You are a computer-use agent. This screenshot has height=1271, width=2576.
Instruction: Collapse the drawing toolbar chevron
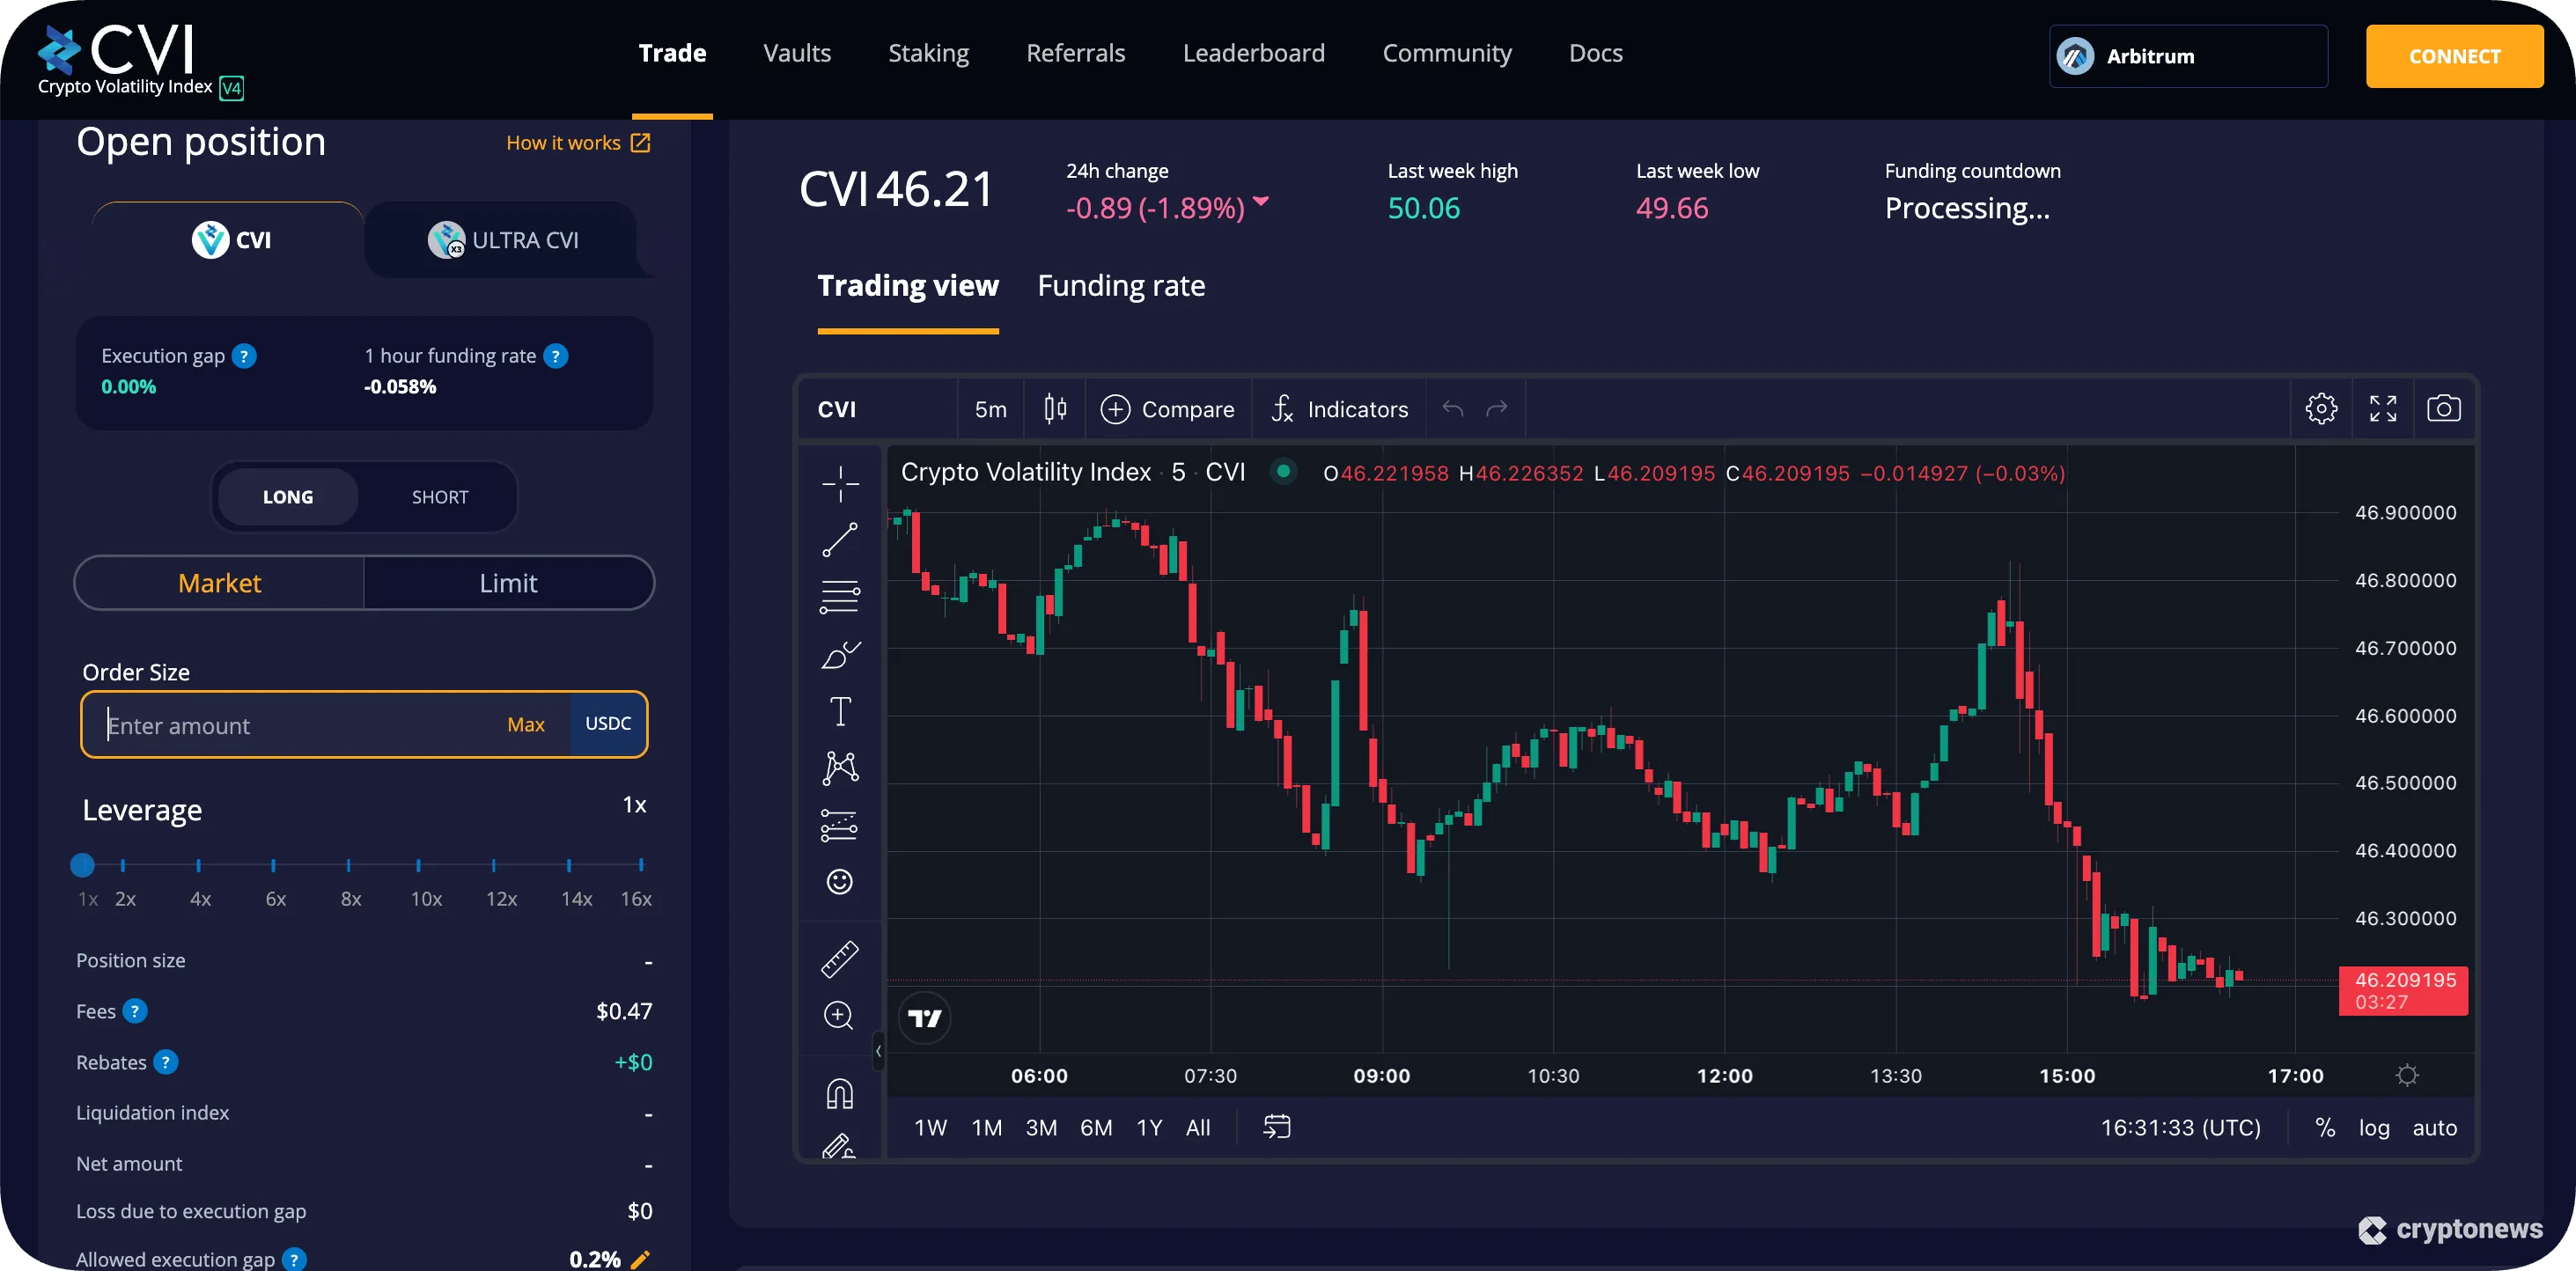coord(878,1051)
